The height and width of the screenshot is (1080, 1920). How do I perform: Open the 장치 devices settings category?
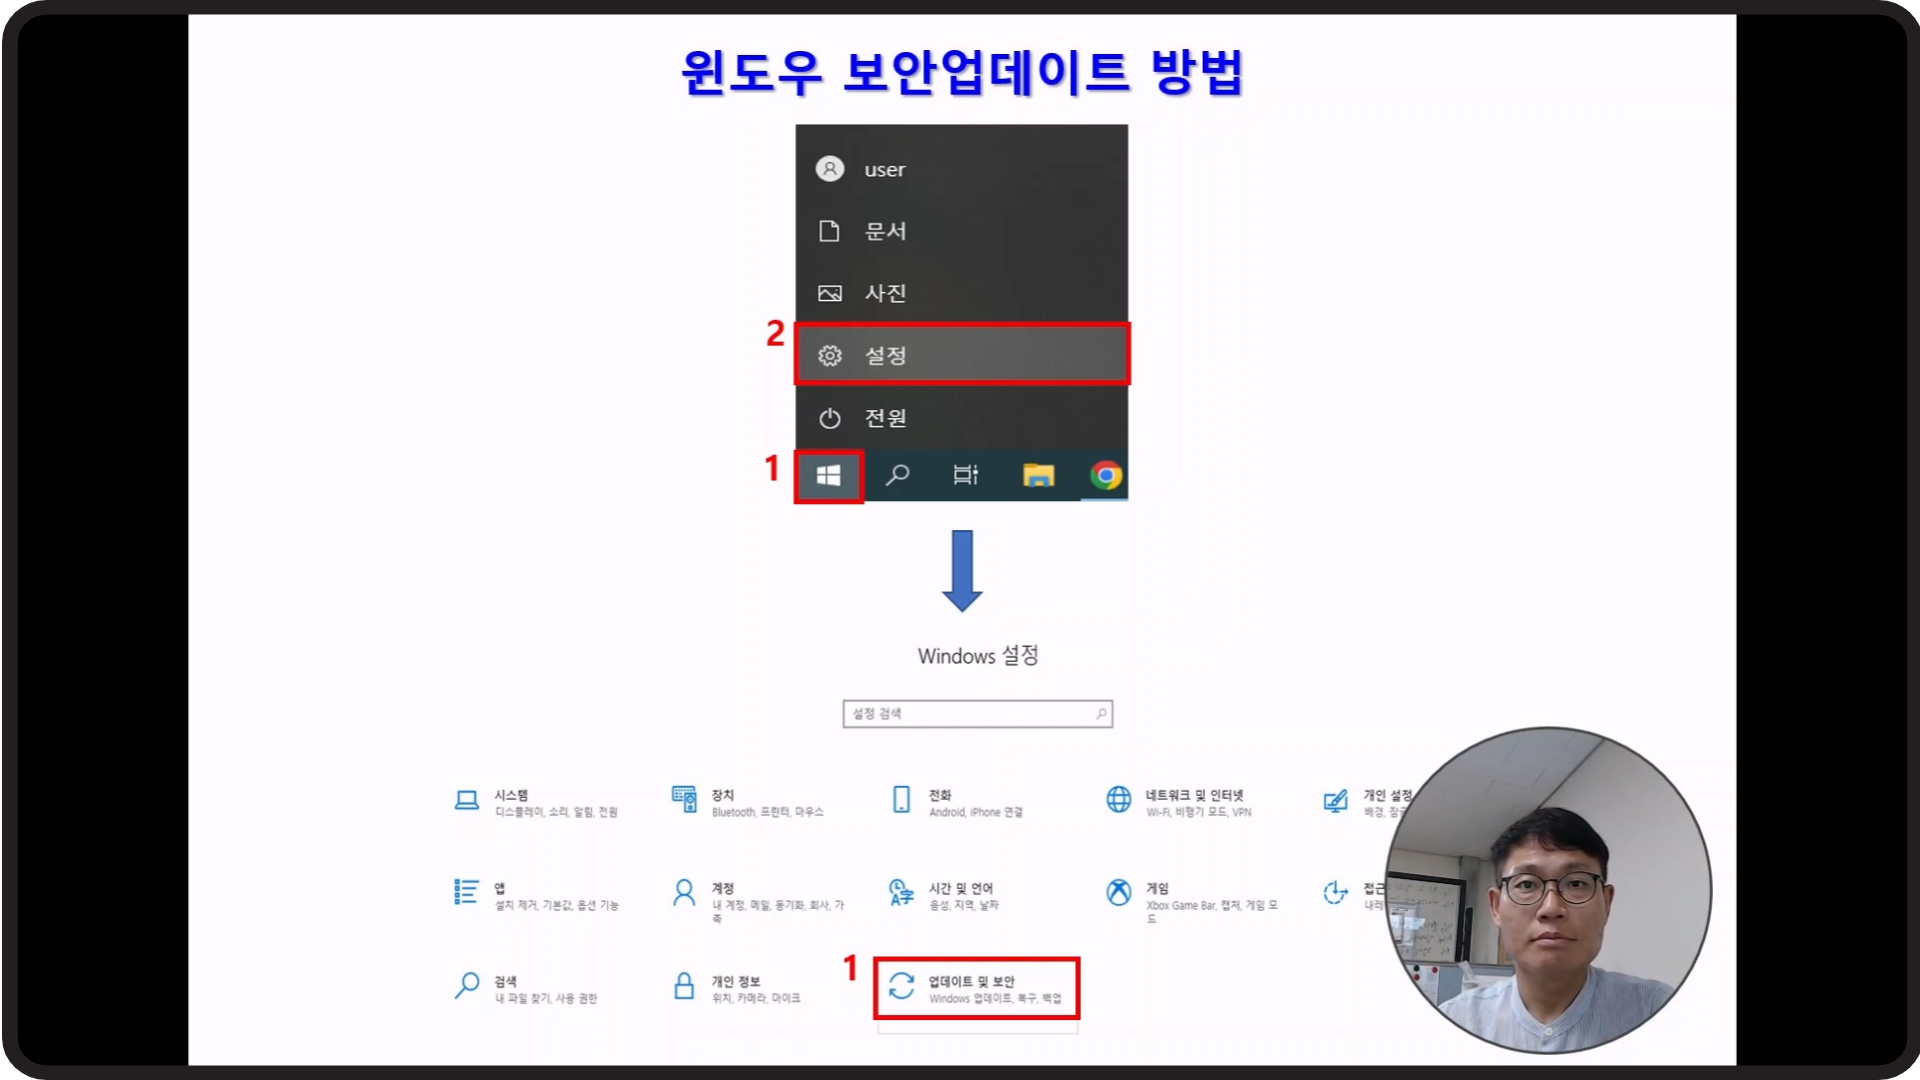pos(750,802)
